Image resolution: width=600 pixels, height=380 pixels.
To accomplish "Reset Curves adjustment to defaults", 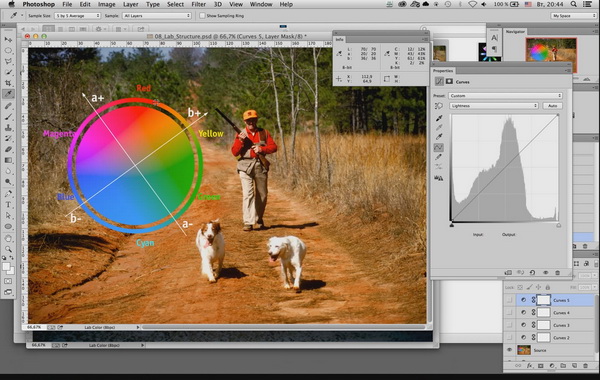I will [x=532, y=272].
